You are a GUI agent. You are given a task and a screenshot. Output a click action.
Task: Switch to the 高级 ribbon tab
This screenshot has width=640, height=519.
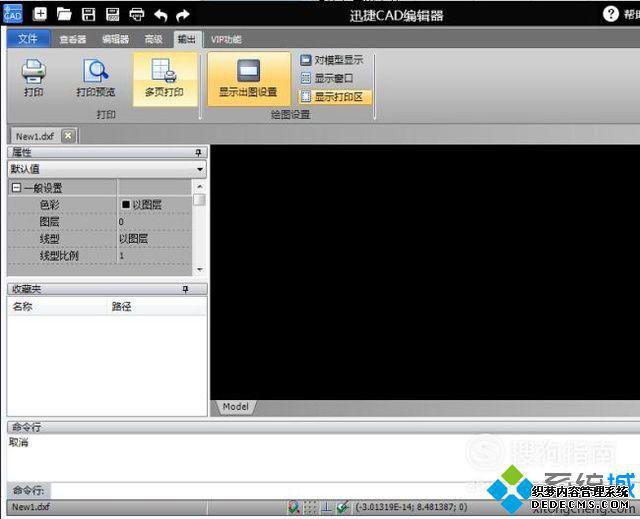click(x=154, y=39)
